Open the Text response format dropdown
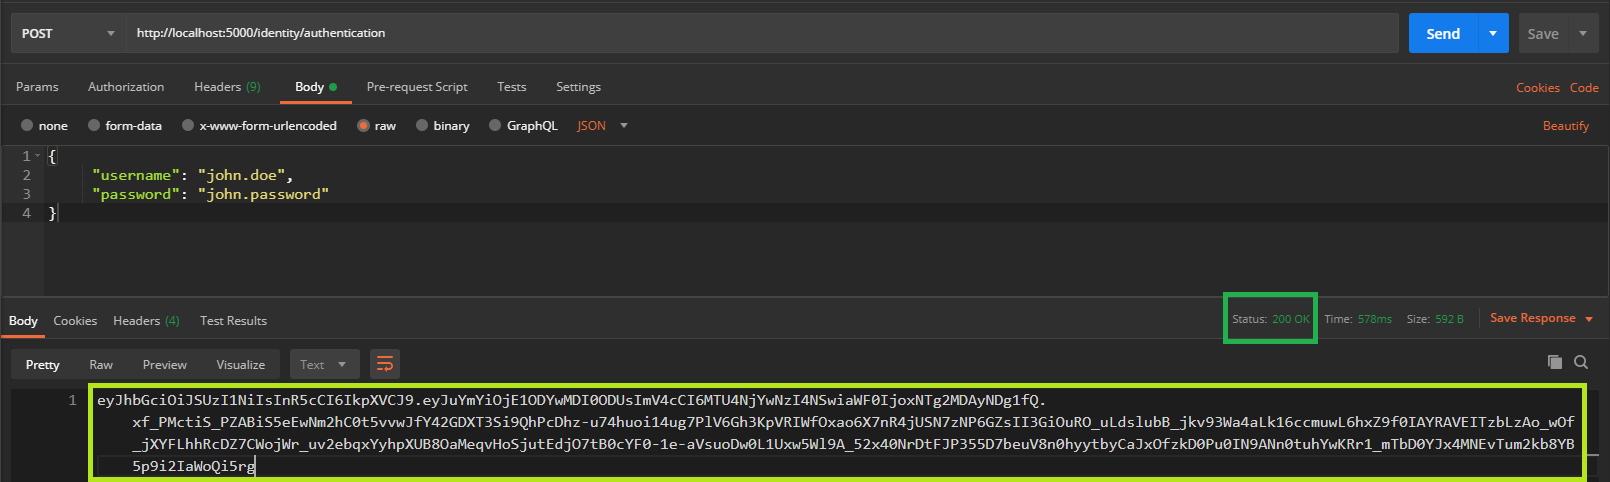The height and width of the screenshot is (482, 1610). [x=323, y=364]
